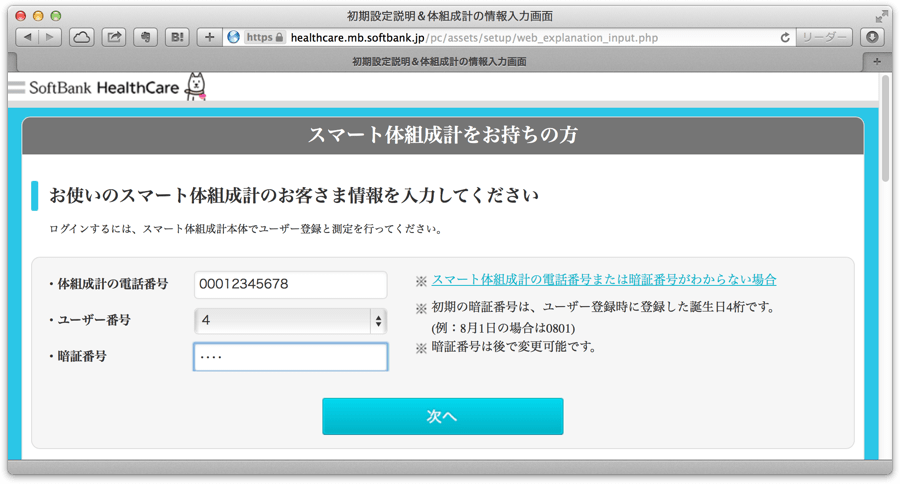Screen dimensions: 900x484
Task: Click the note 暗証番号は後で変更可能です
Action: pos(514,347)
